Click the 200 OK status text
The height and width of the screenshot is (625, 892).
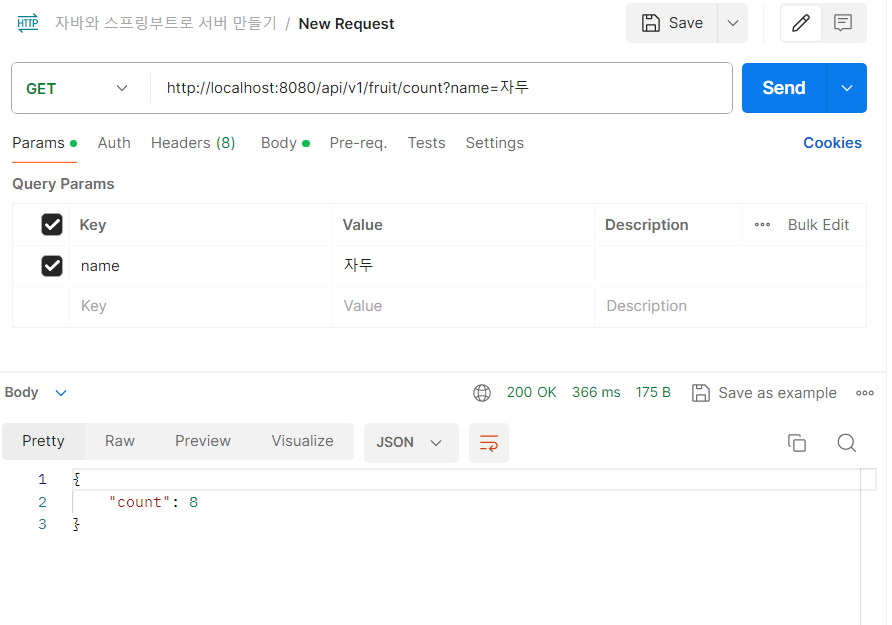tap(531, 392)
